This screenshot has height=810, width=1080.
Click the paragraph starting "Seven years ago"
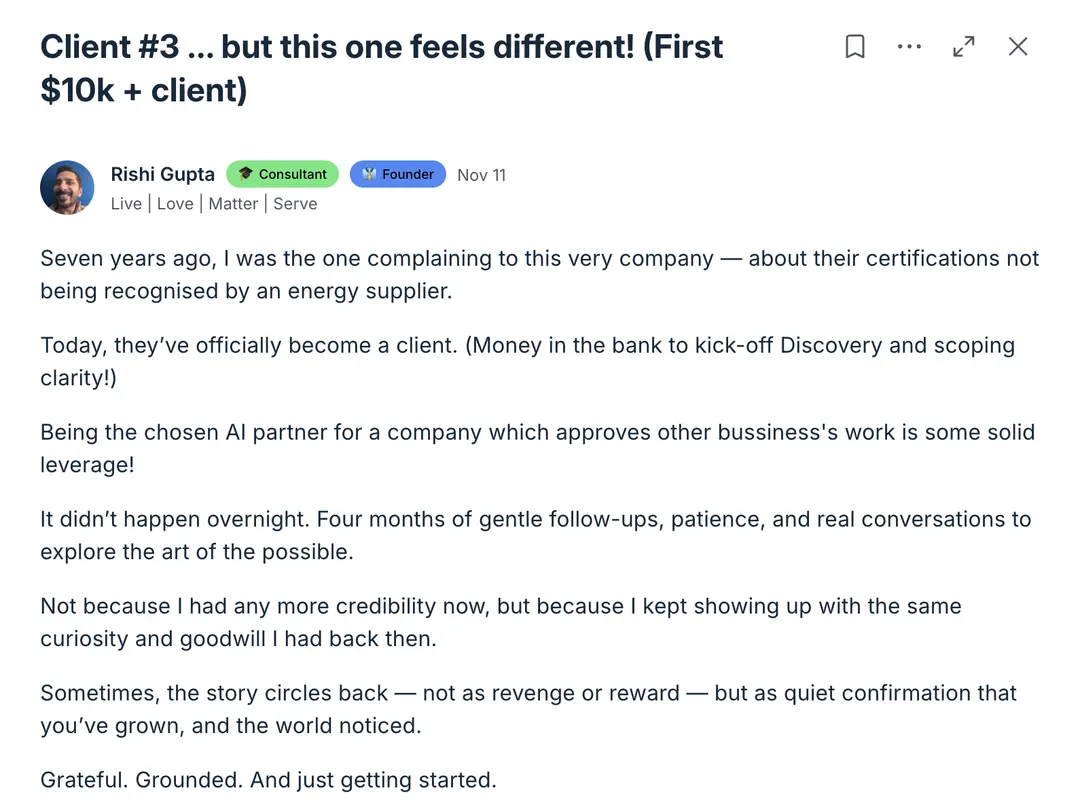tap(539, 275)
